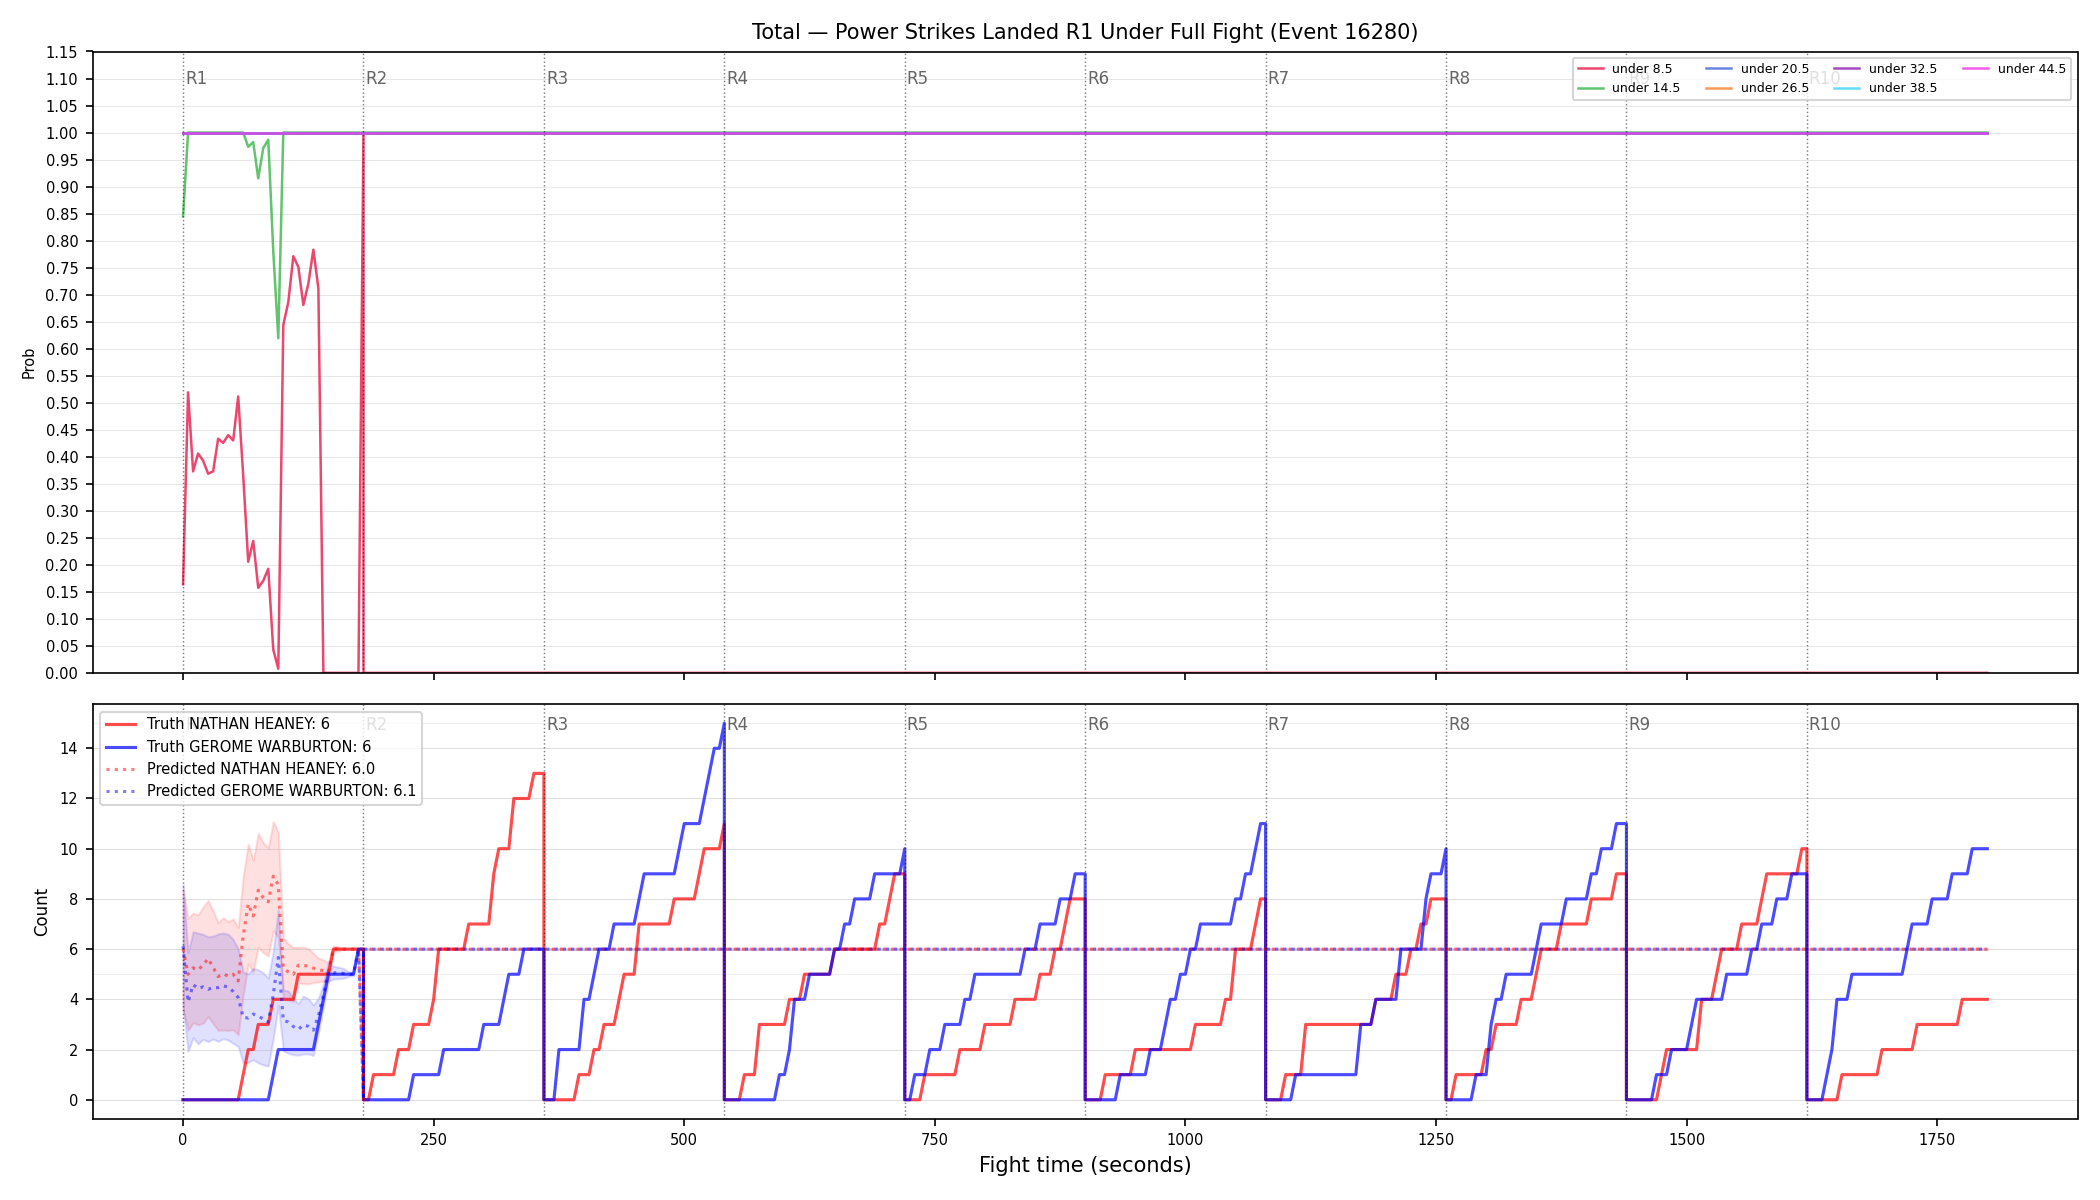Click the R1 round label in the probability chart
The width and height of the screenshot is (2100, 1200).
click(x=196, y=78)
